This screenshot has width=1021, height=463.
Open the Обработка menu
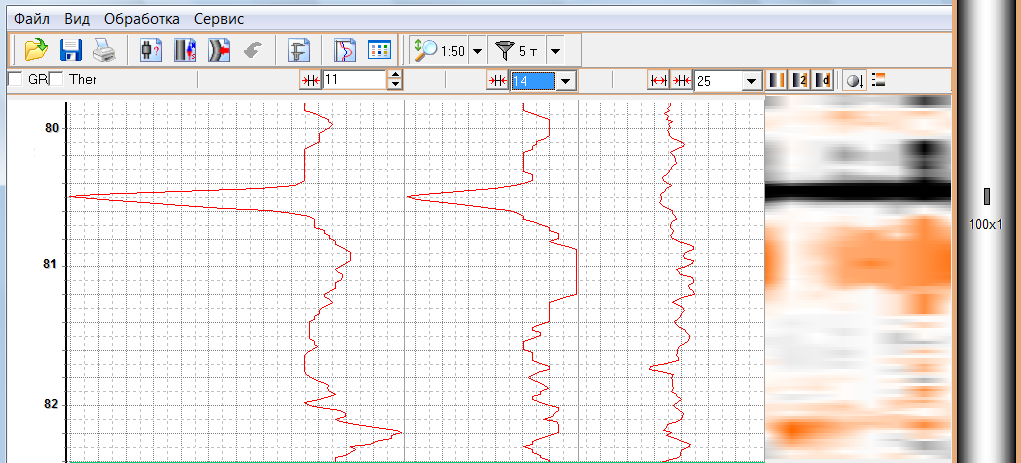pos(141,19)
